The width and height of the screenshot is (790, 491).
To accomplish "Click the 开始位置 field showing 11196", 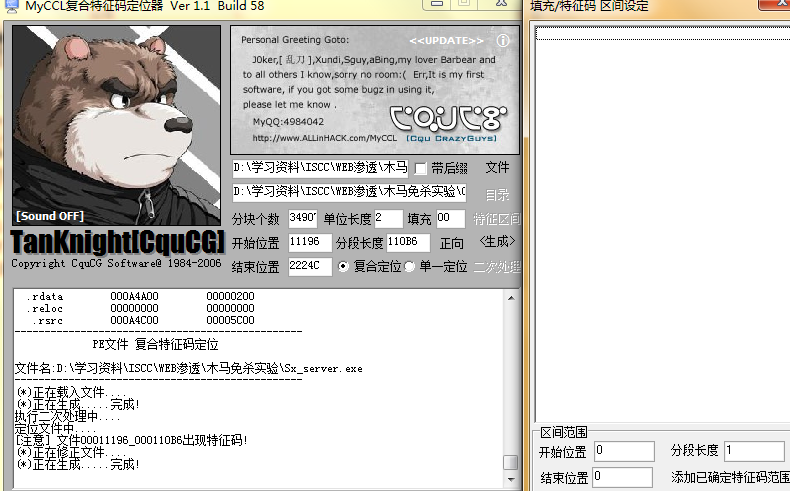I will tap(310, 242).
